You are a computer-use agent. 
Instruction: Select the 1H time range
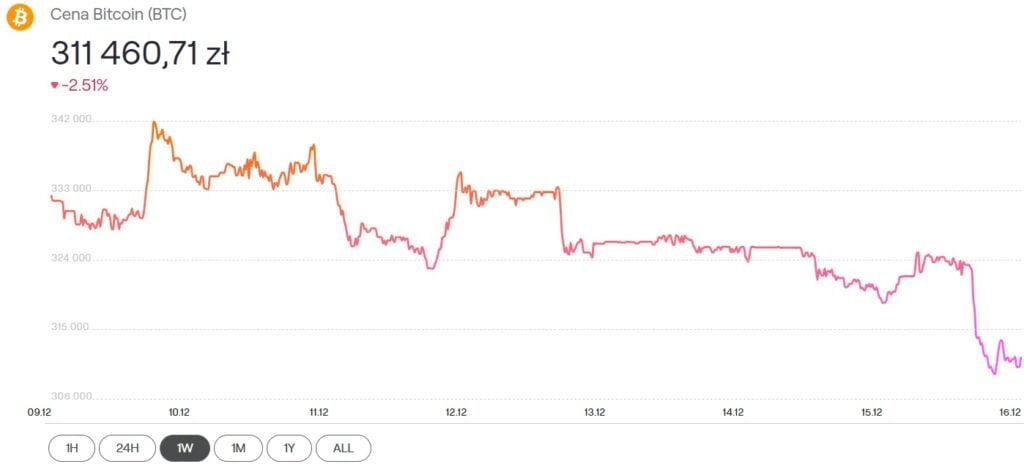click(x=72, y=448)
